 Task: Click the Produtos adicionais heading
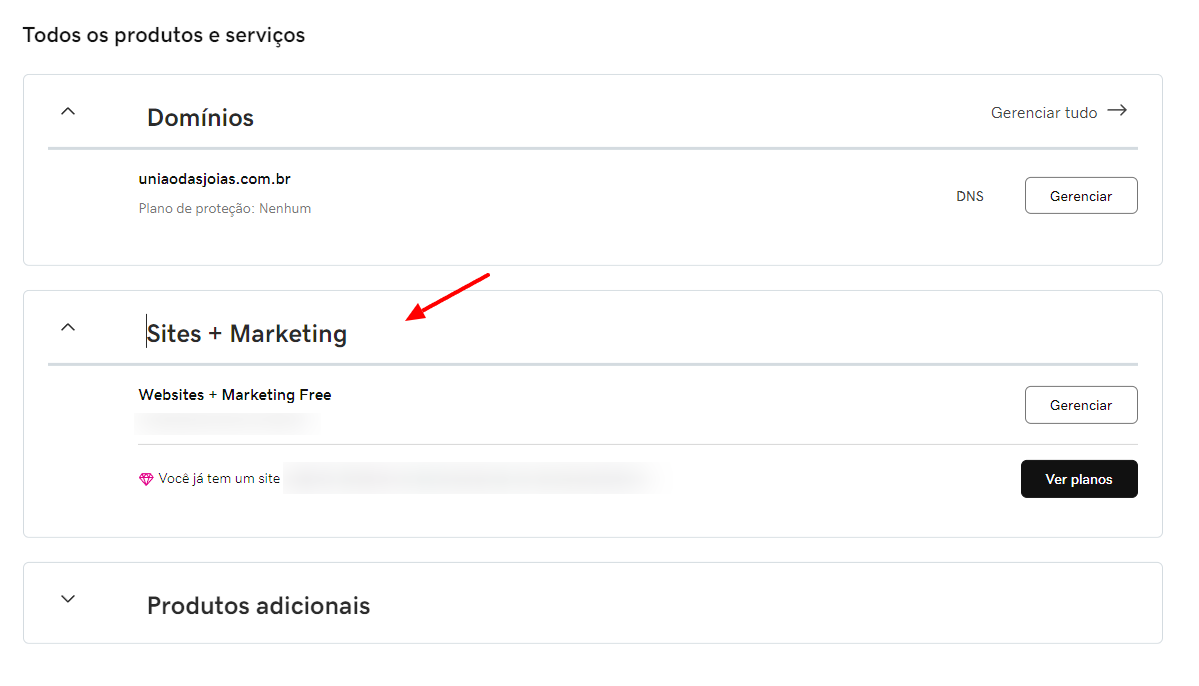pos(258,606)
